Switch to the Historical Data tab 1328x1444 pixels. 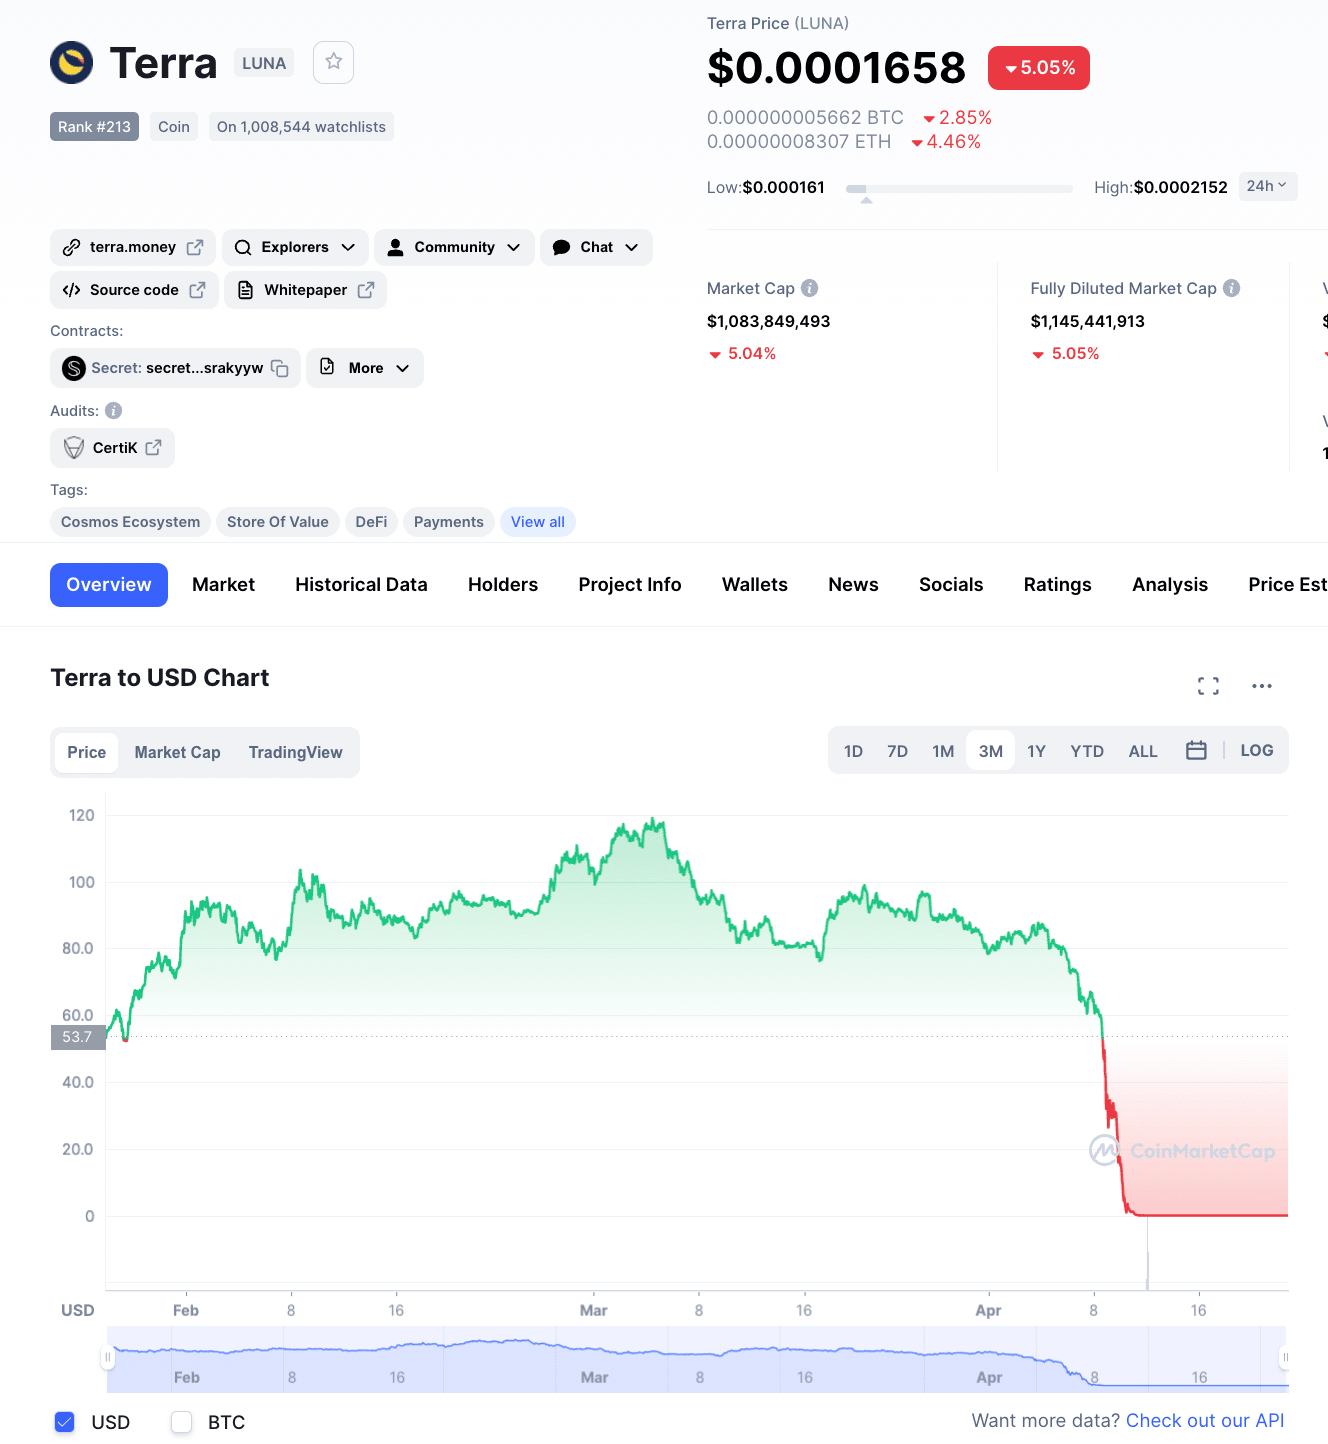(361, 584)
